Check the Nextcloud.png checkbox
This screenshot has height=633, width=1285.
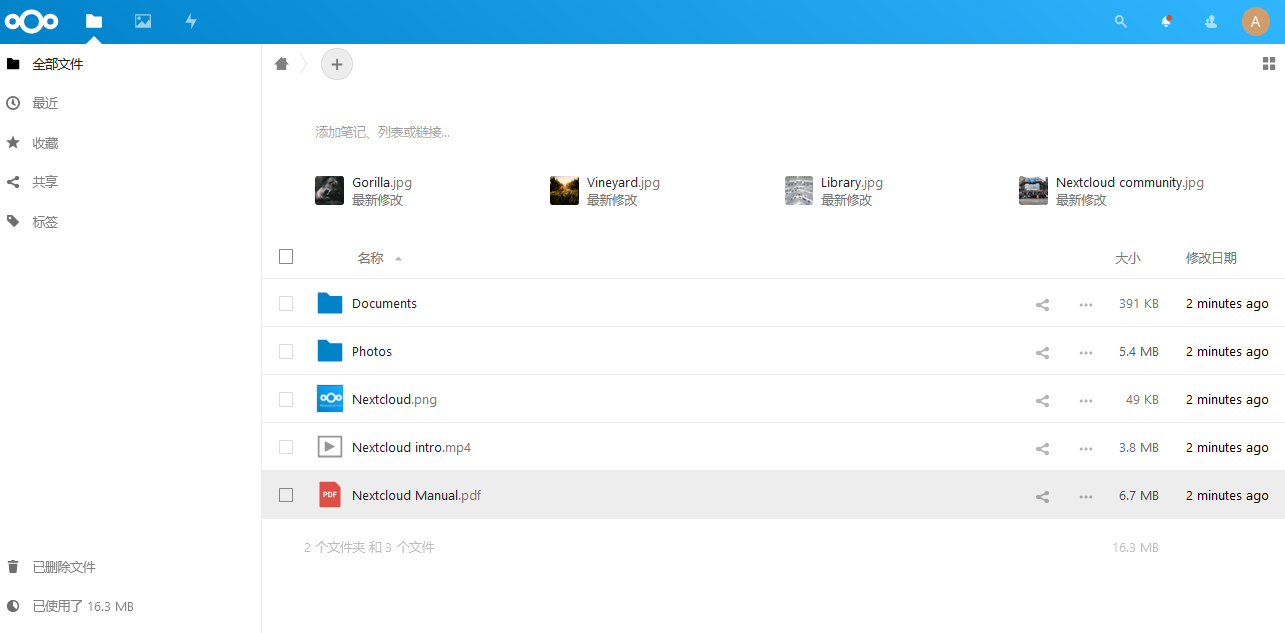pyautogui.click(x=286, y=399)
